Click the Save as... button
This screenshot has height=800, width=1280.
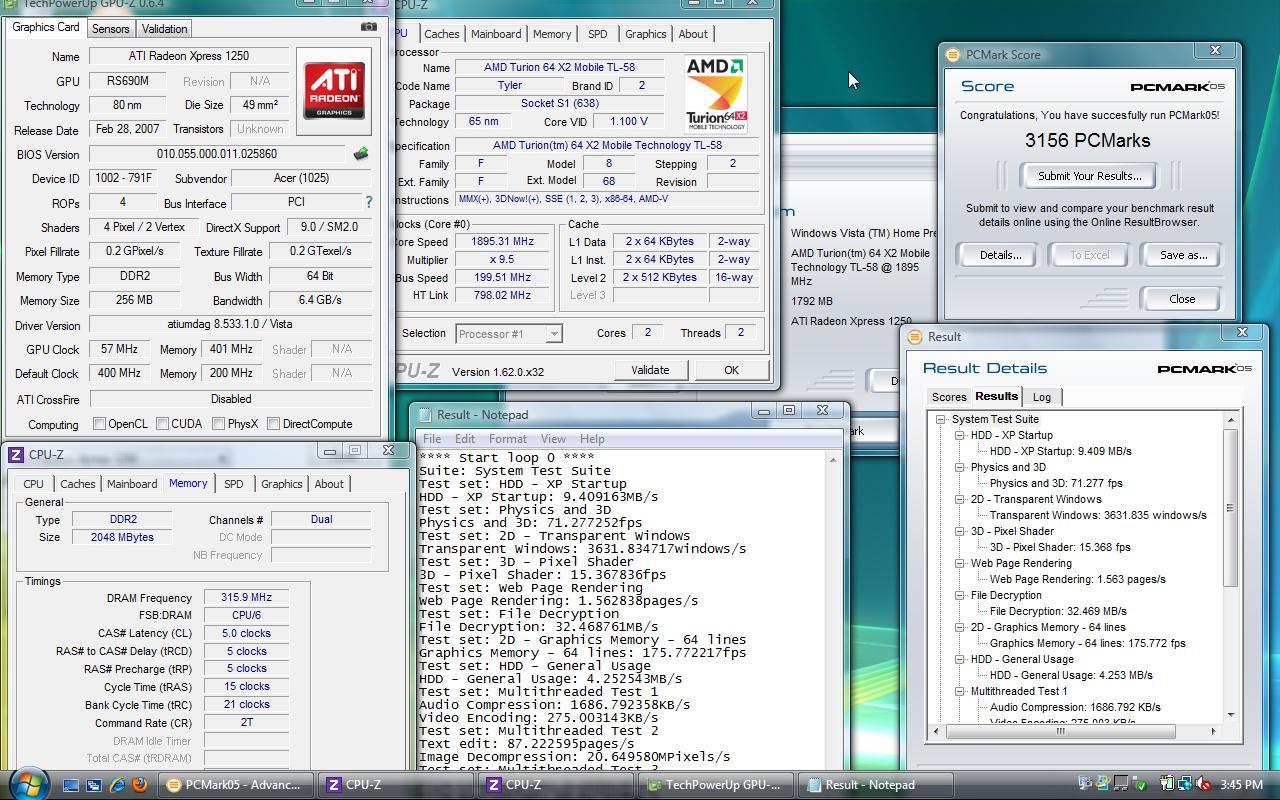coord(1183,255)
